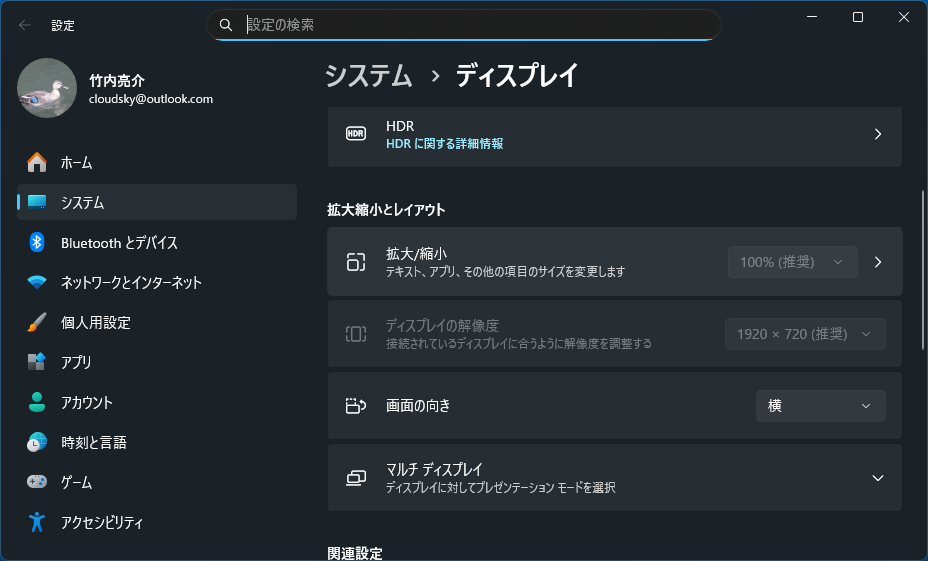Open 時刻と言語 settings category
The width and height of the screenshot is (928, 561).
(157, 442)
